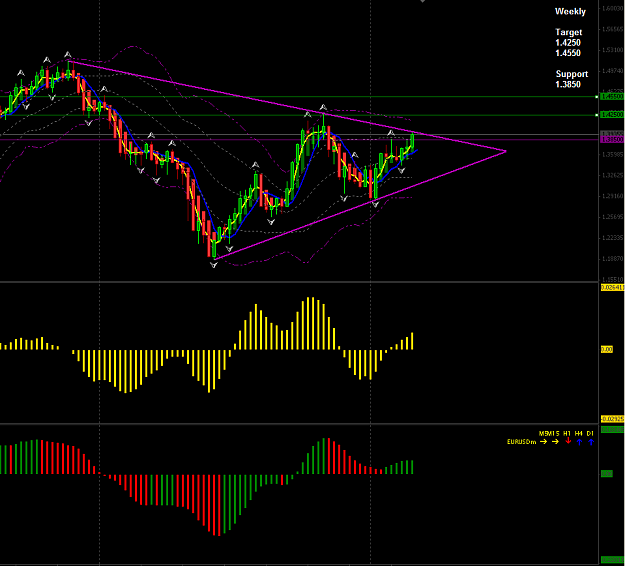Click the 1.35985 price axis label
The width and height of the screenshot is (625, 566).
(x=613, y=154)
